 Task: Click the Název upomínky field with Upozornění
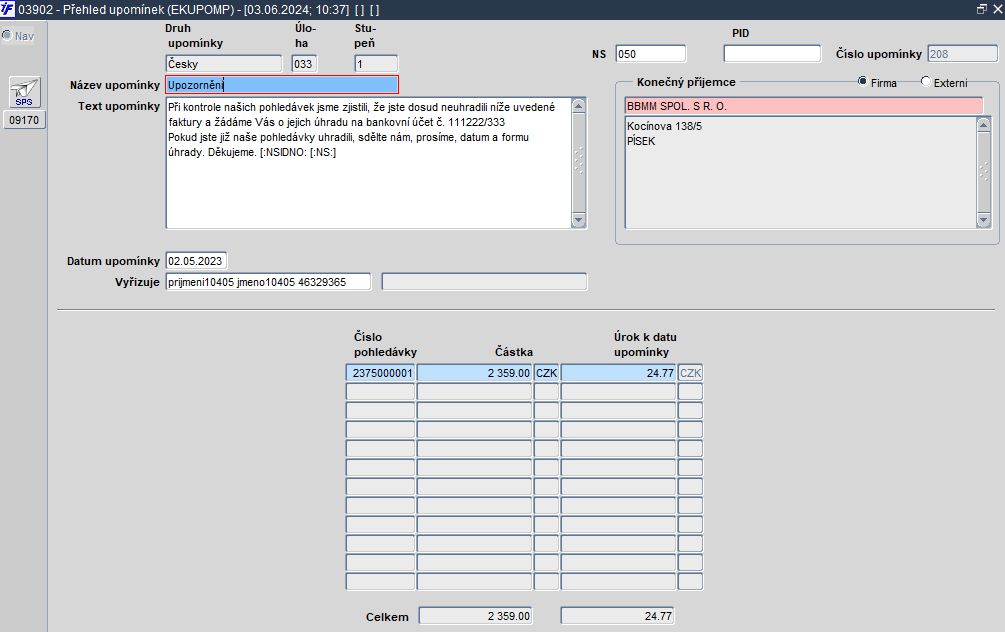[x=282, y=85]
